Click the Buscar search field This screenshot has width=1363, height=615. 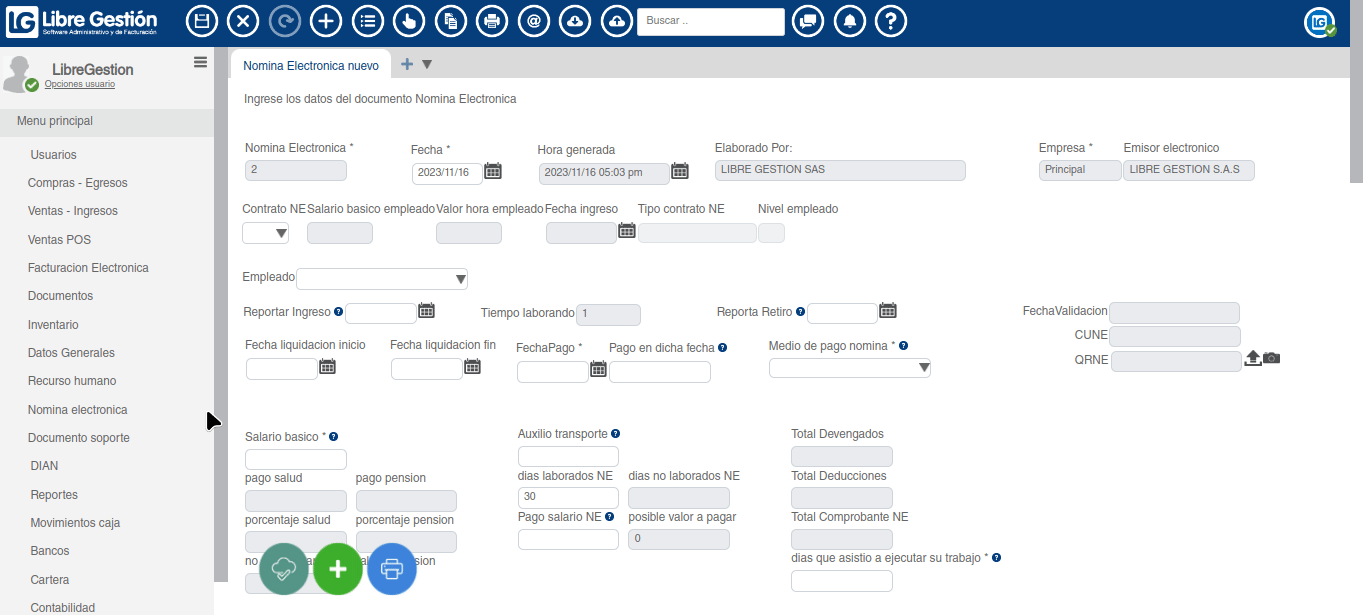tap(710, 20)
